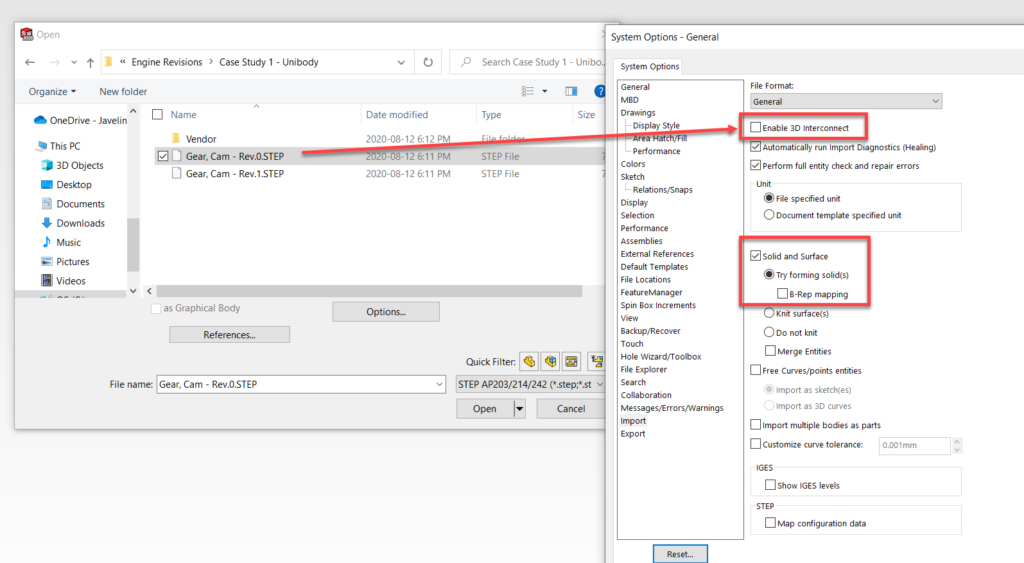Toggle Automatically run Import Diagnostics
Viewport: 1024px width, 563px height.
coord(756,147)
